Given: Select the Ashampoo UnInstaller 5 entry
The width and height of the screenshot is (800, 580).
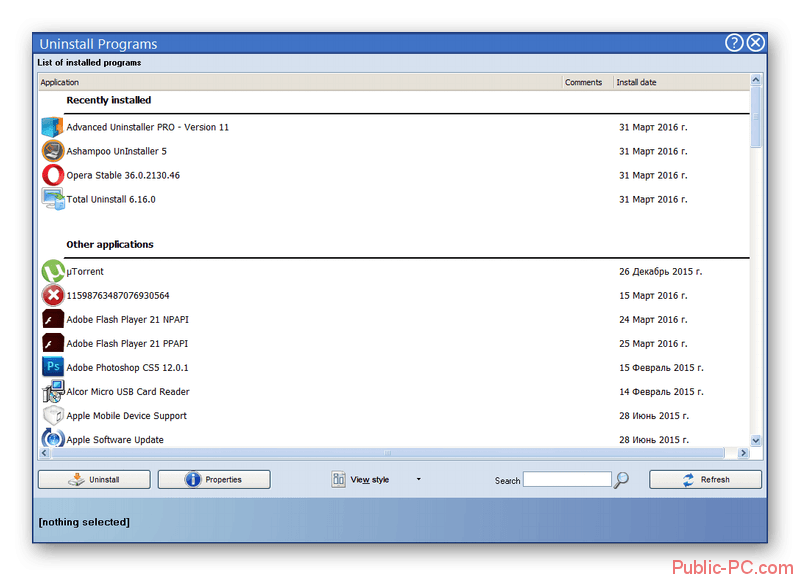Looking at the screenshot, I should tap(116, 151).
